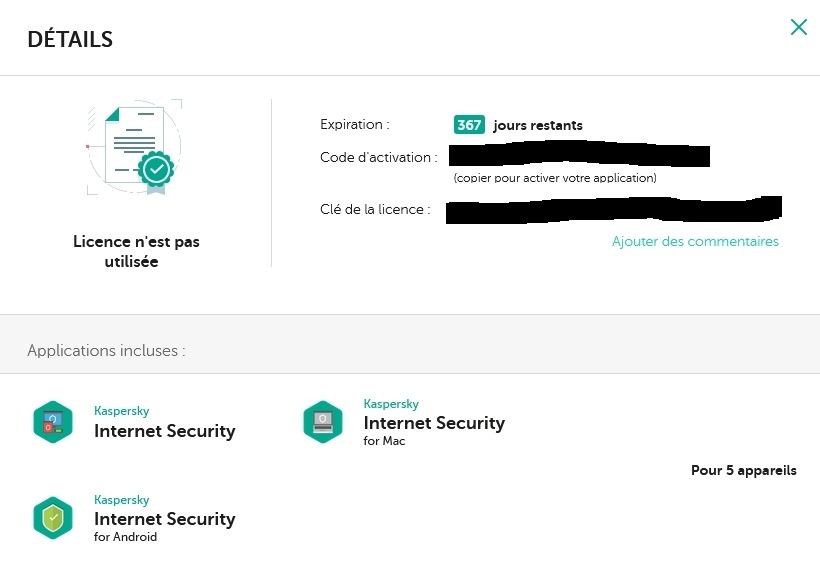Click the "Clé de la licence" label

click(x=375, y=210)
